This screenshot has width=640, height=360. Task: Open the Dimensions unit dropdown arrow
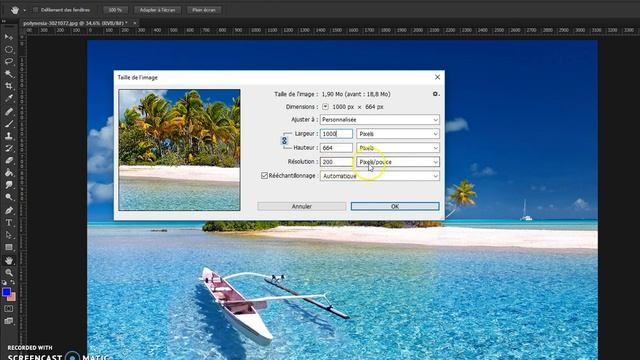(325, 107)
